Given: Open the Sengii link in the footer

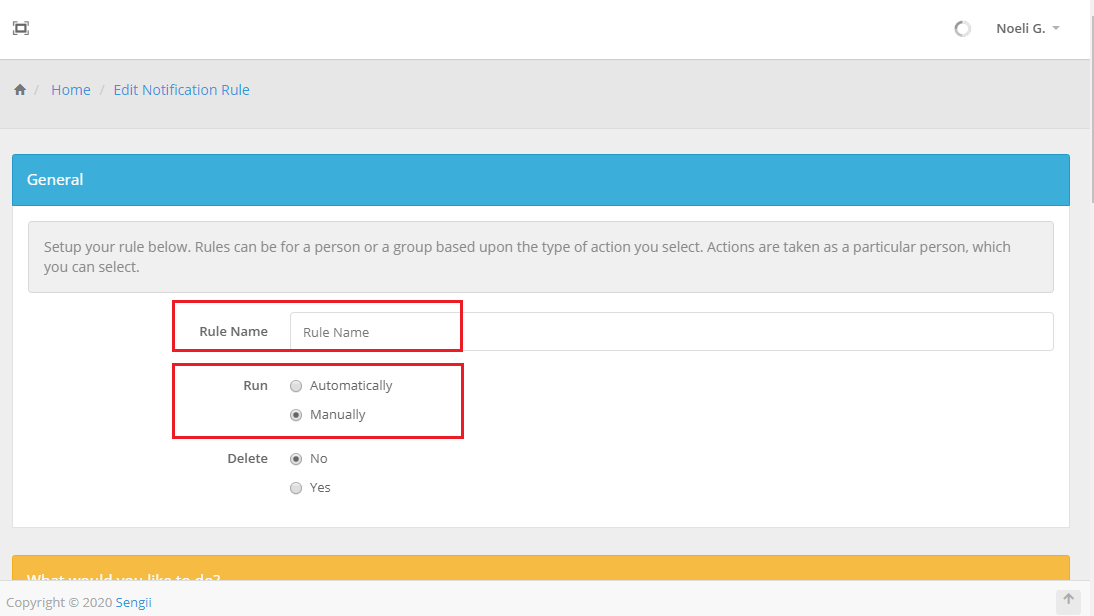Looking at the screenshot, I should (x=133, y=602).
